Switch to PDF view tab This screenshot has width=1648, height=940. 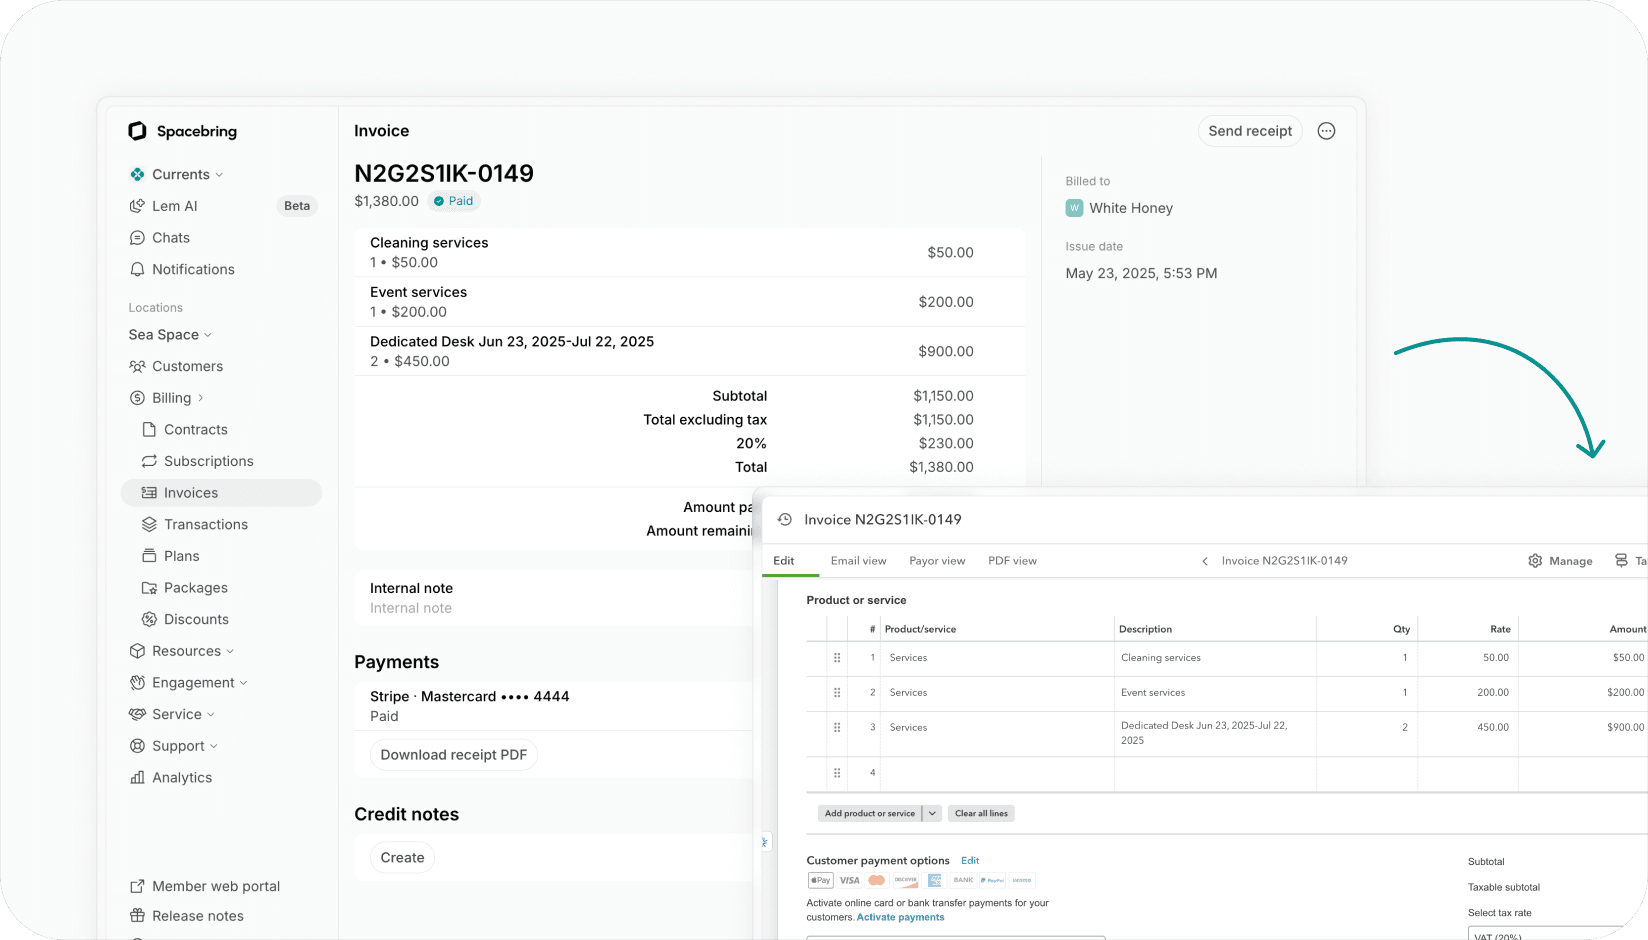point(1012,562)
